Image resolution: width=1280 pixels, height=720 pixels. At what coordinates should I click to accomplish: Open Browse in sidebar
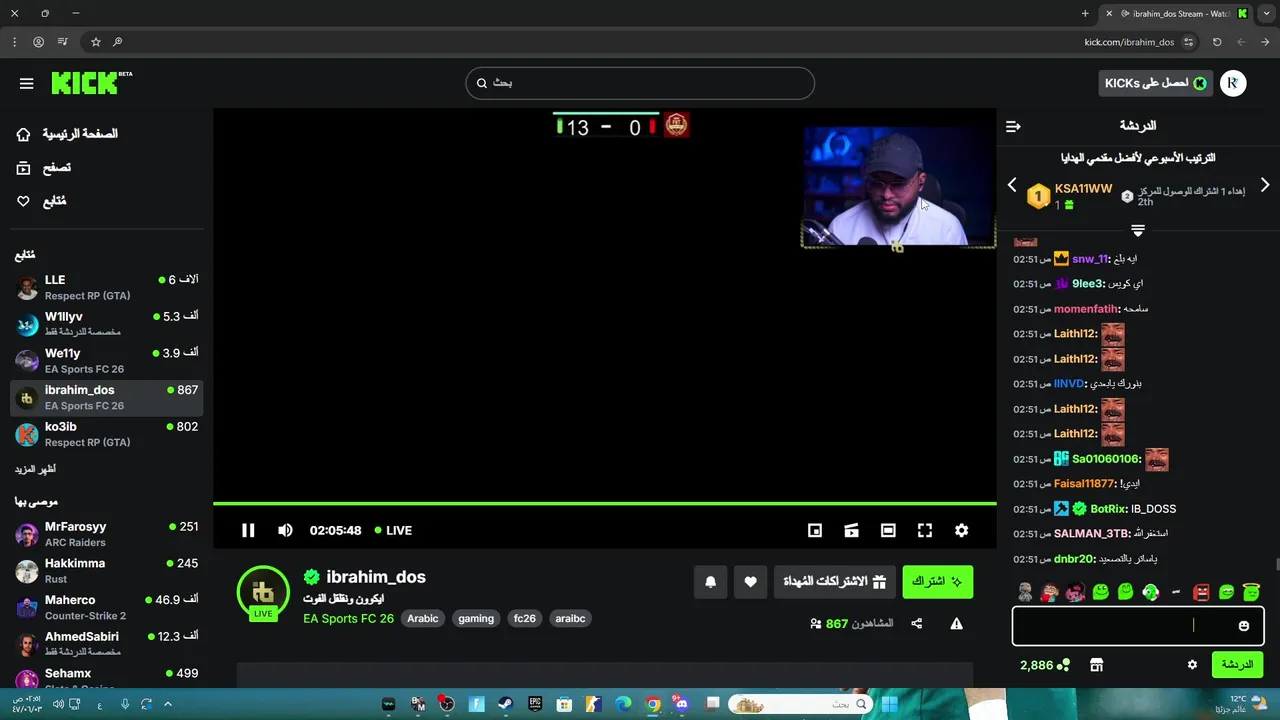click(x=44, y=168)
